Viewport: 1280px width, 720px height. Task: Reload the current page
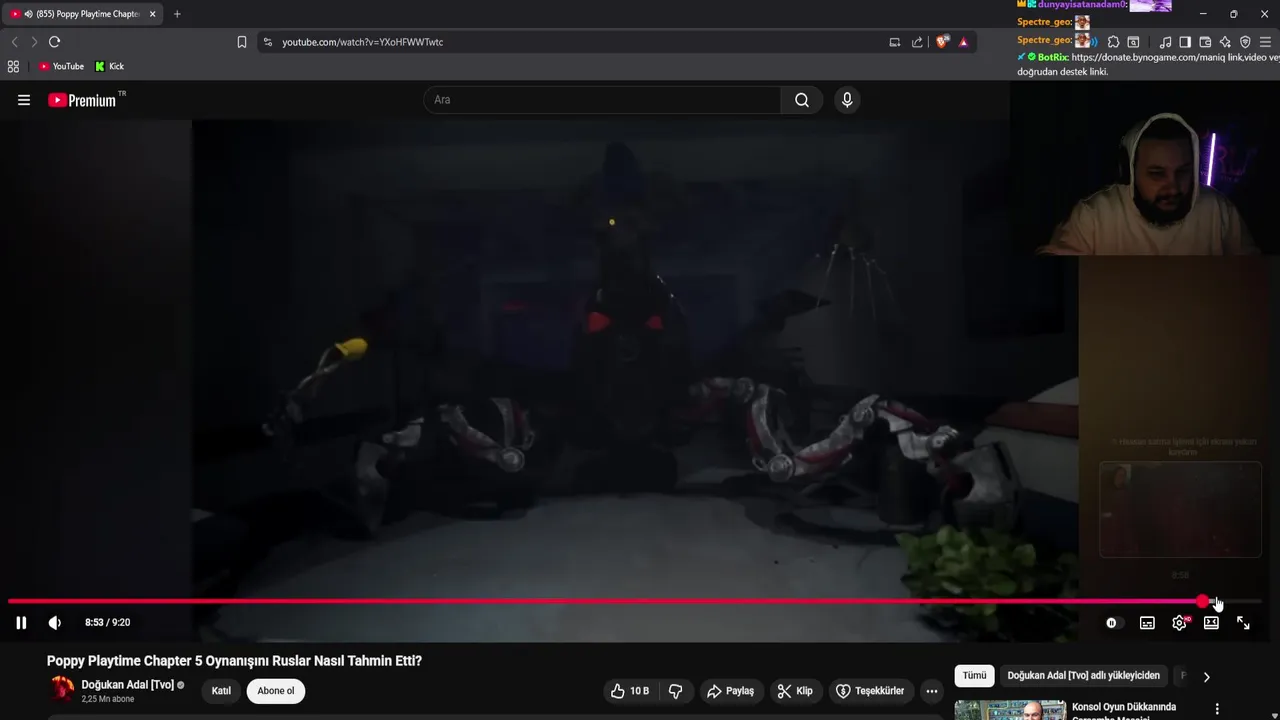point(54,42)
